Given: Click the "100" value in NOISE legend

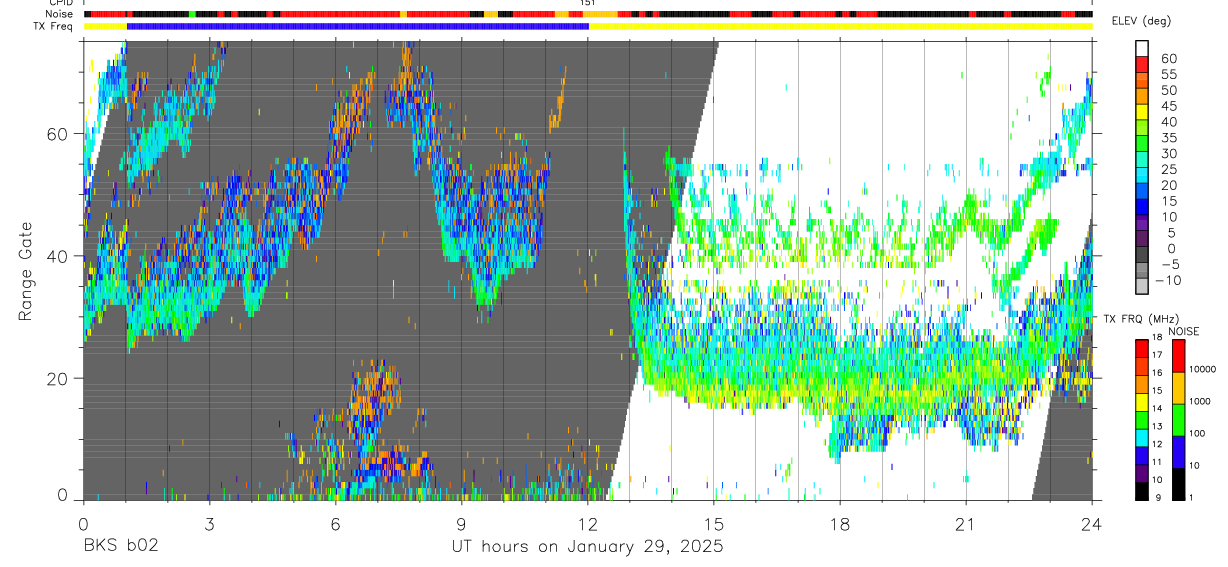Looking at the screenshot, I should (1199, 433).
